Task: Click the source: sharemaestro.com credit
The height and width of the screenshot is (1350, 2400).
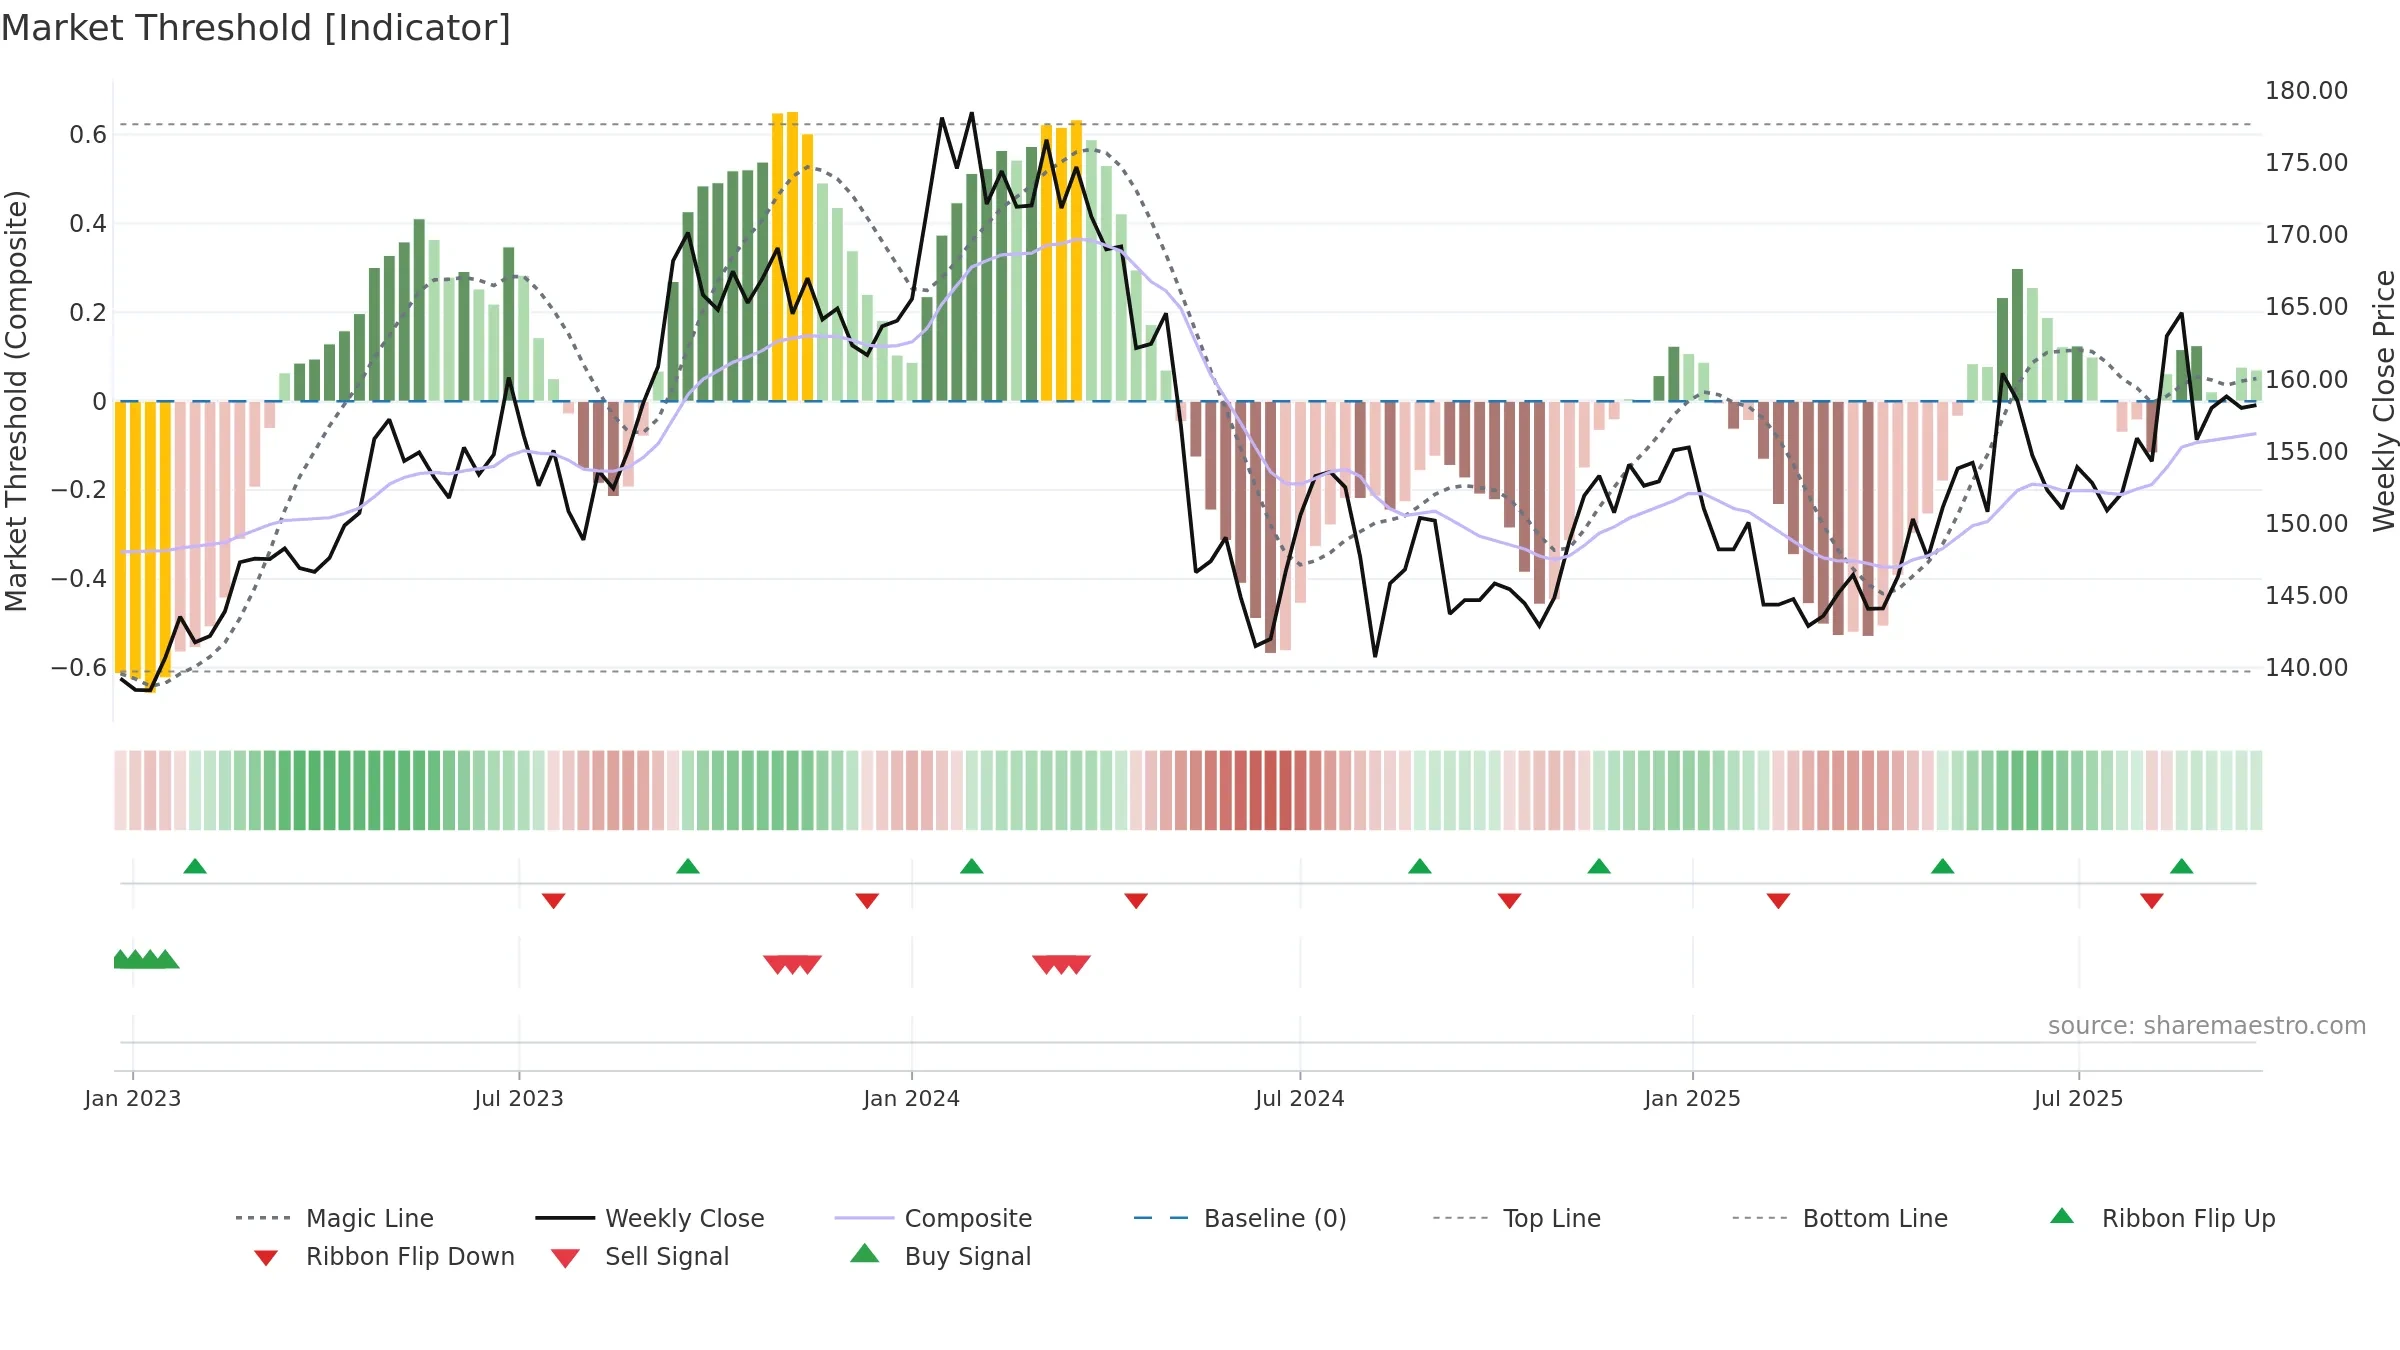Action: (2207, 1026)
